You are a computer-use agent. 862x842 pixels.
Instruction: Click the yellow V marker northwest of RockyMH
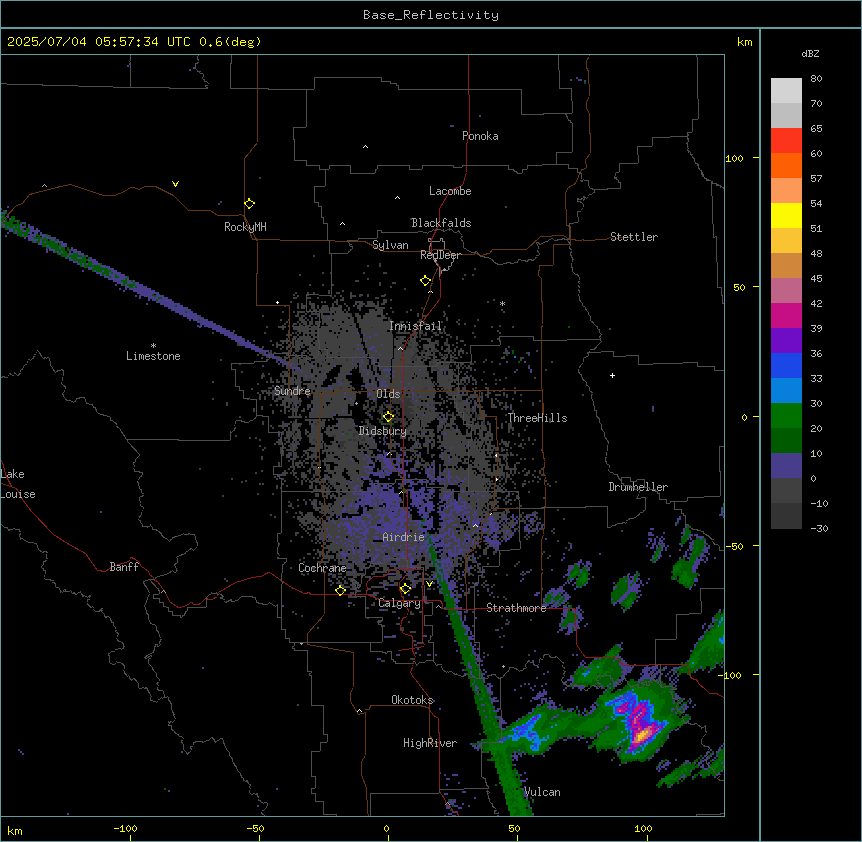pyautogui.click(x=175, y=184)
